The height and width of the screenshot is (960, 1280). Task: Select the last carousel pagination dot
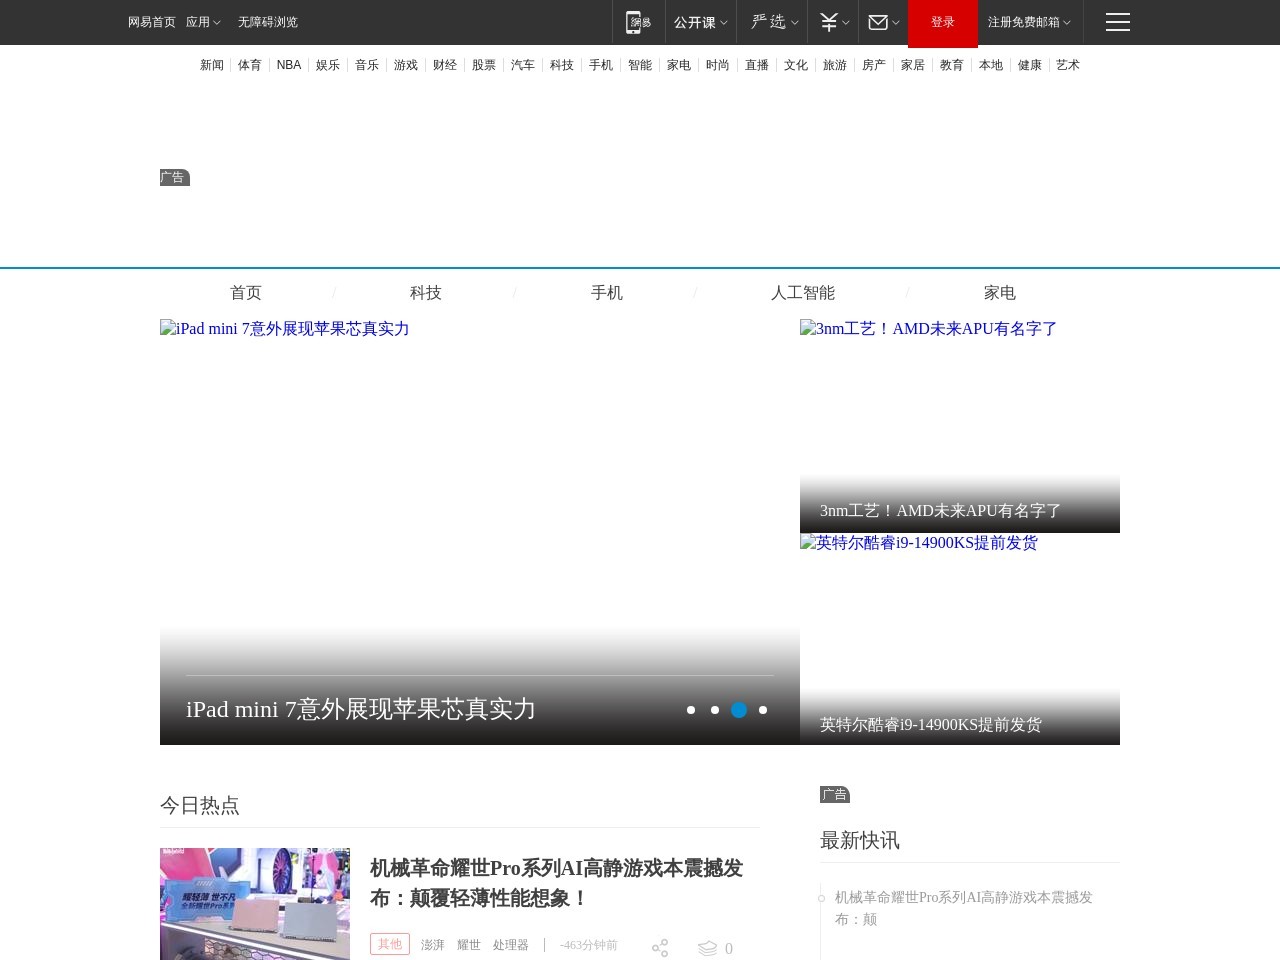click(x=763, y=710)
